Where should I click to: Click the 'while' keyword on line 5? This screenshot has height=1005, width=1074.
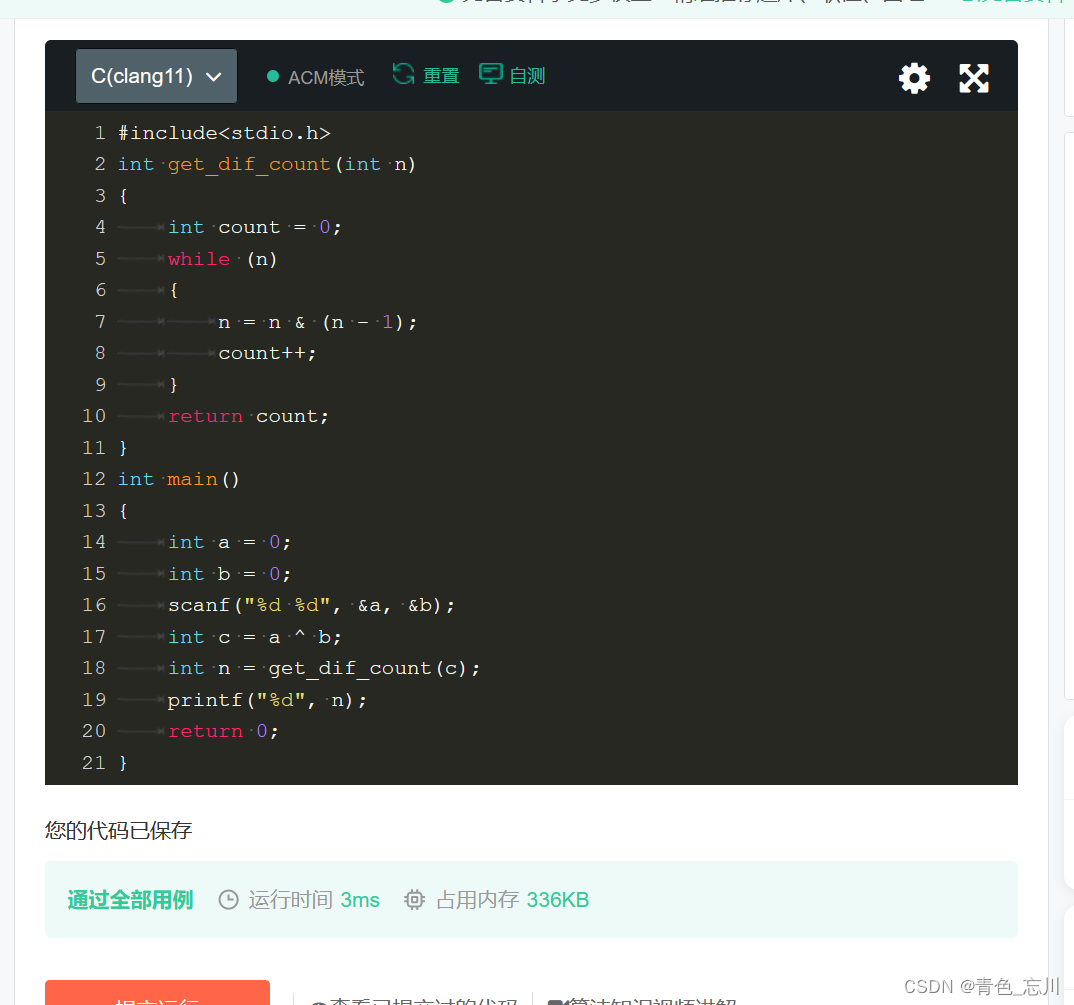199,259
